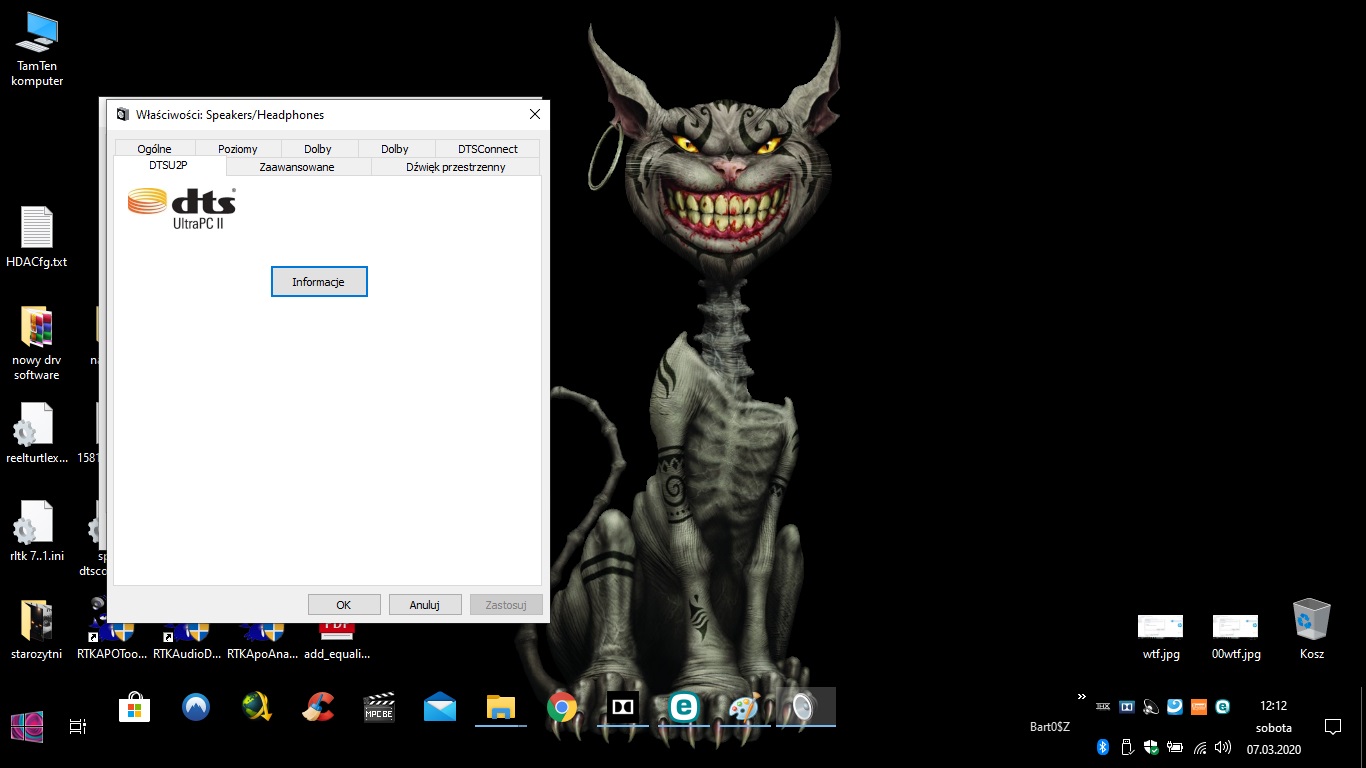Click the Bart0$Z taskbar toolbar label

pyautogui.click(x=1050, y=727)
